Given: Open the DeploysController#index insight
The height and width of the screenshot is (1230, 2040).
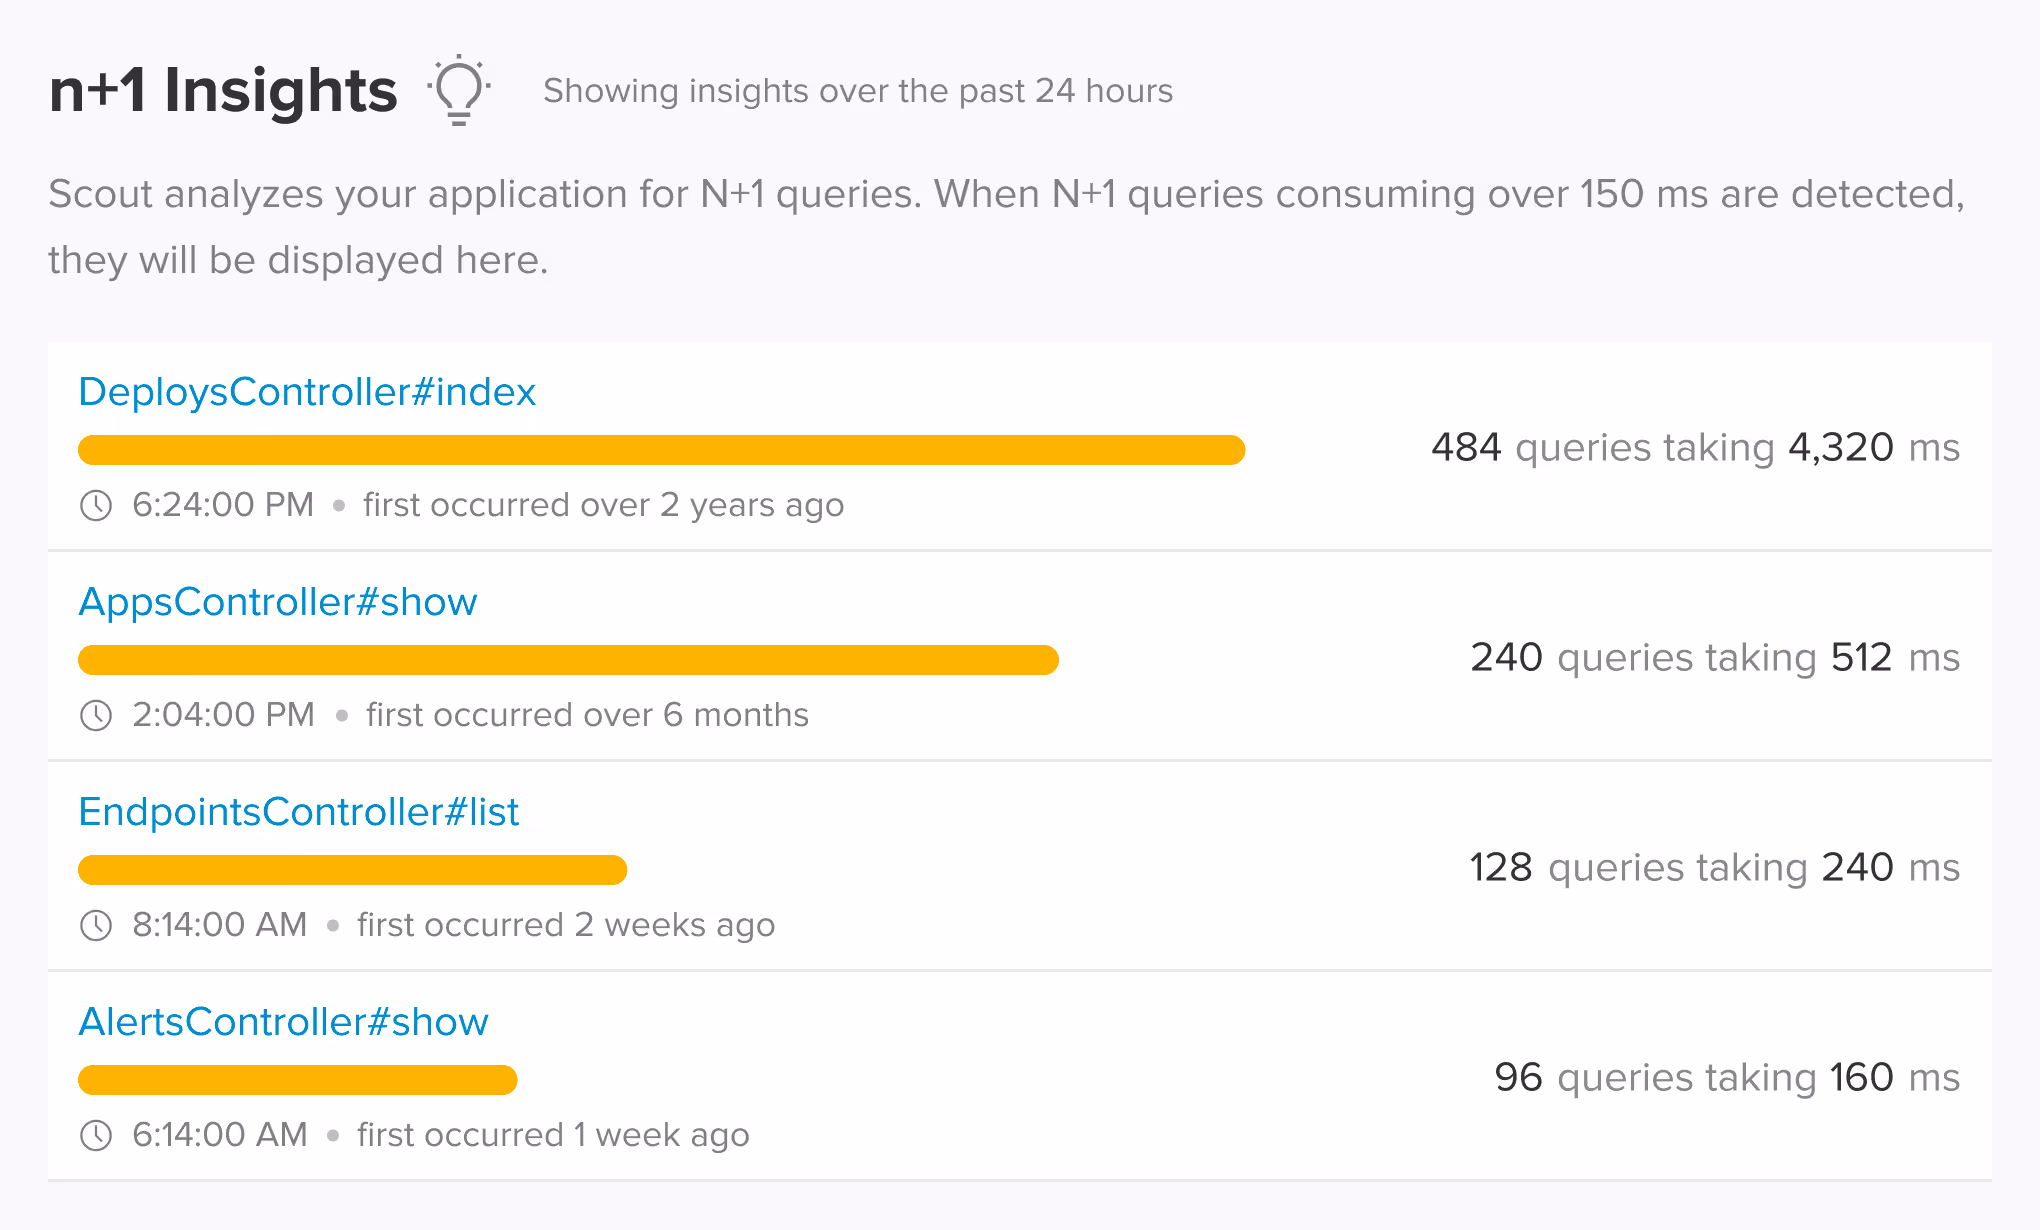Looking at the screenshot, I should click(307, 392).
